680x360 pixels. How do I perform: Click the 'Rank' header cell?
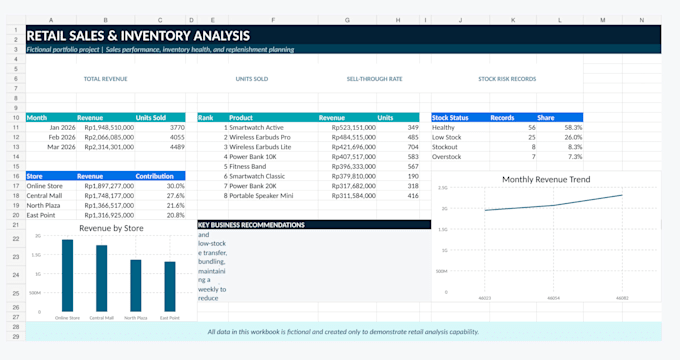click(x=212, y=118)
